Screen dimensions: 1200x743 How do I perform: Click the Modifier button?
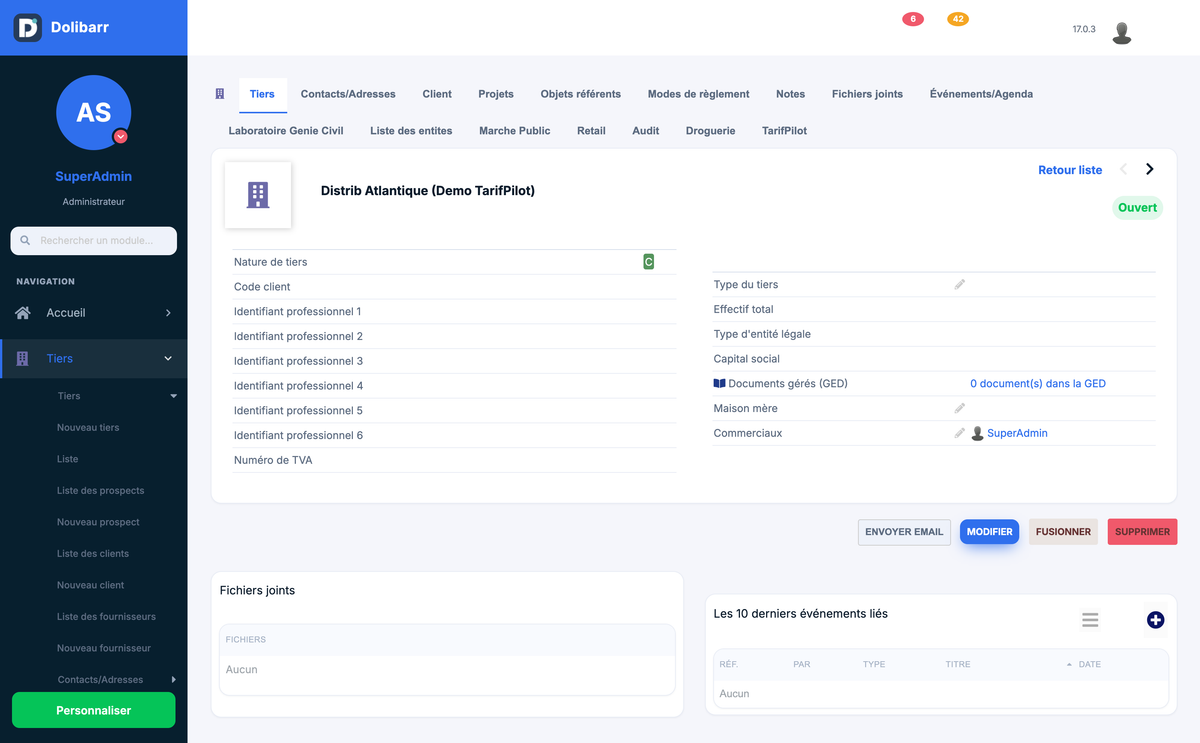point(990,532)
